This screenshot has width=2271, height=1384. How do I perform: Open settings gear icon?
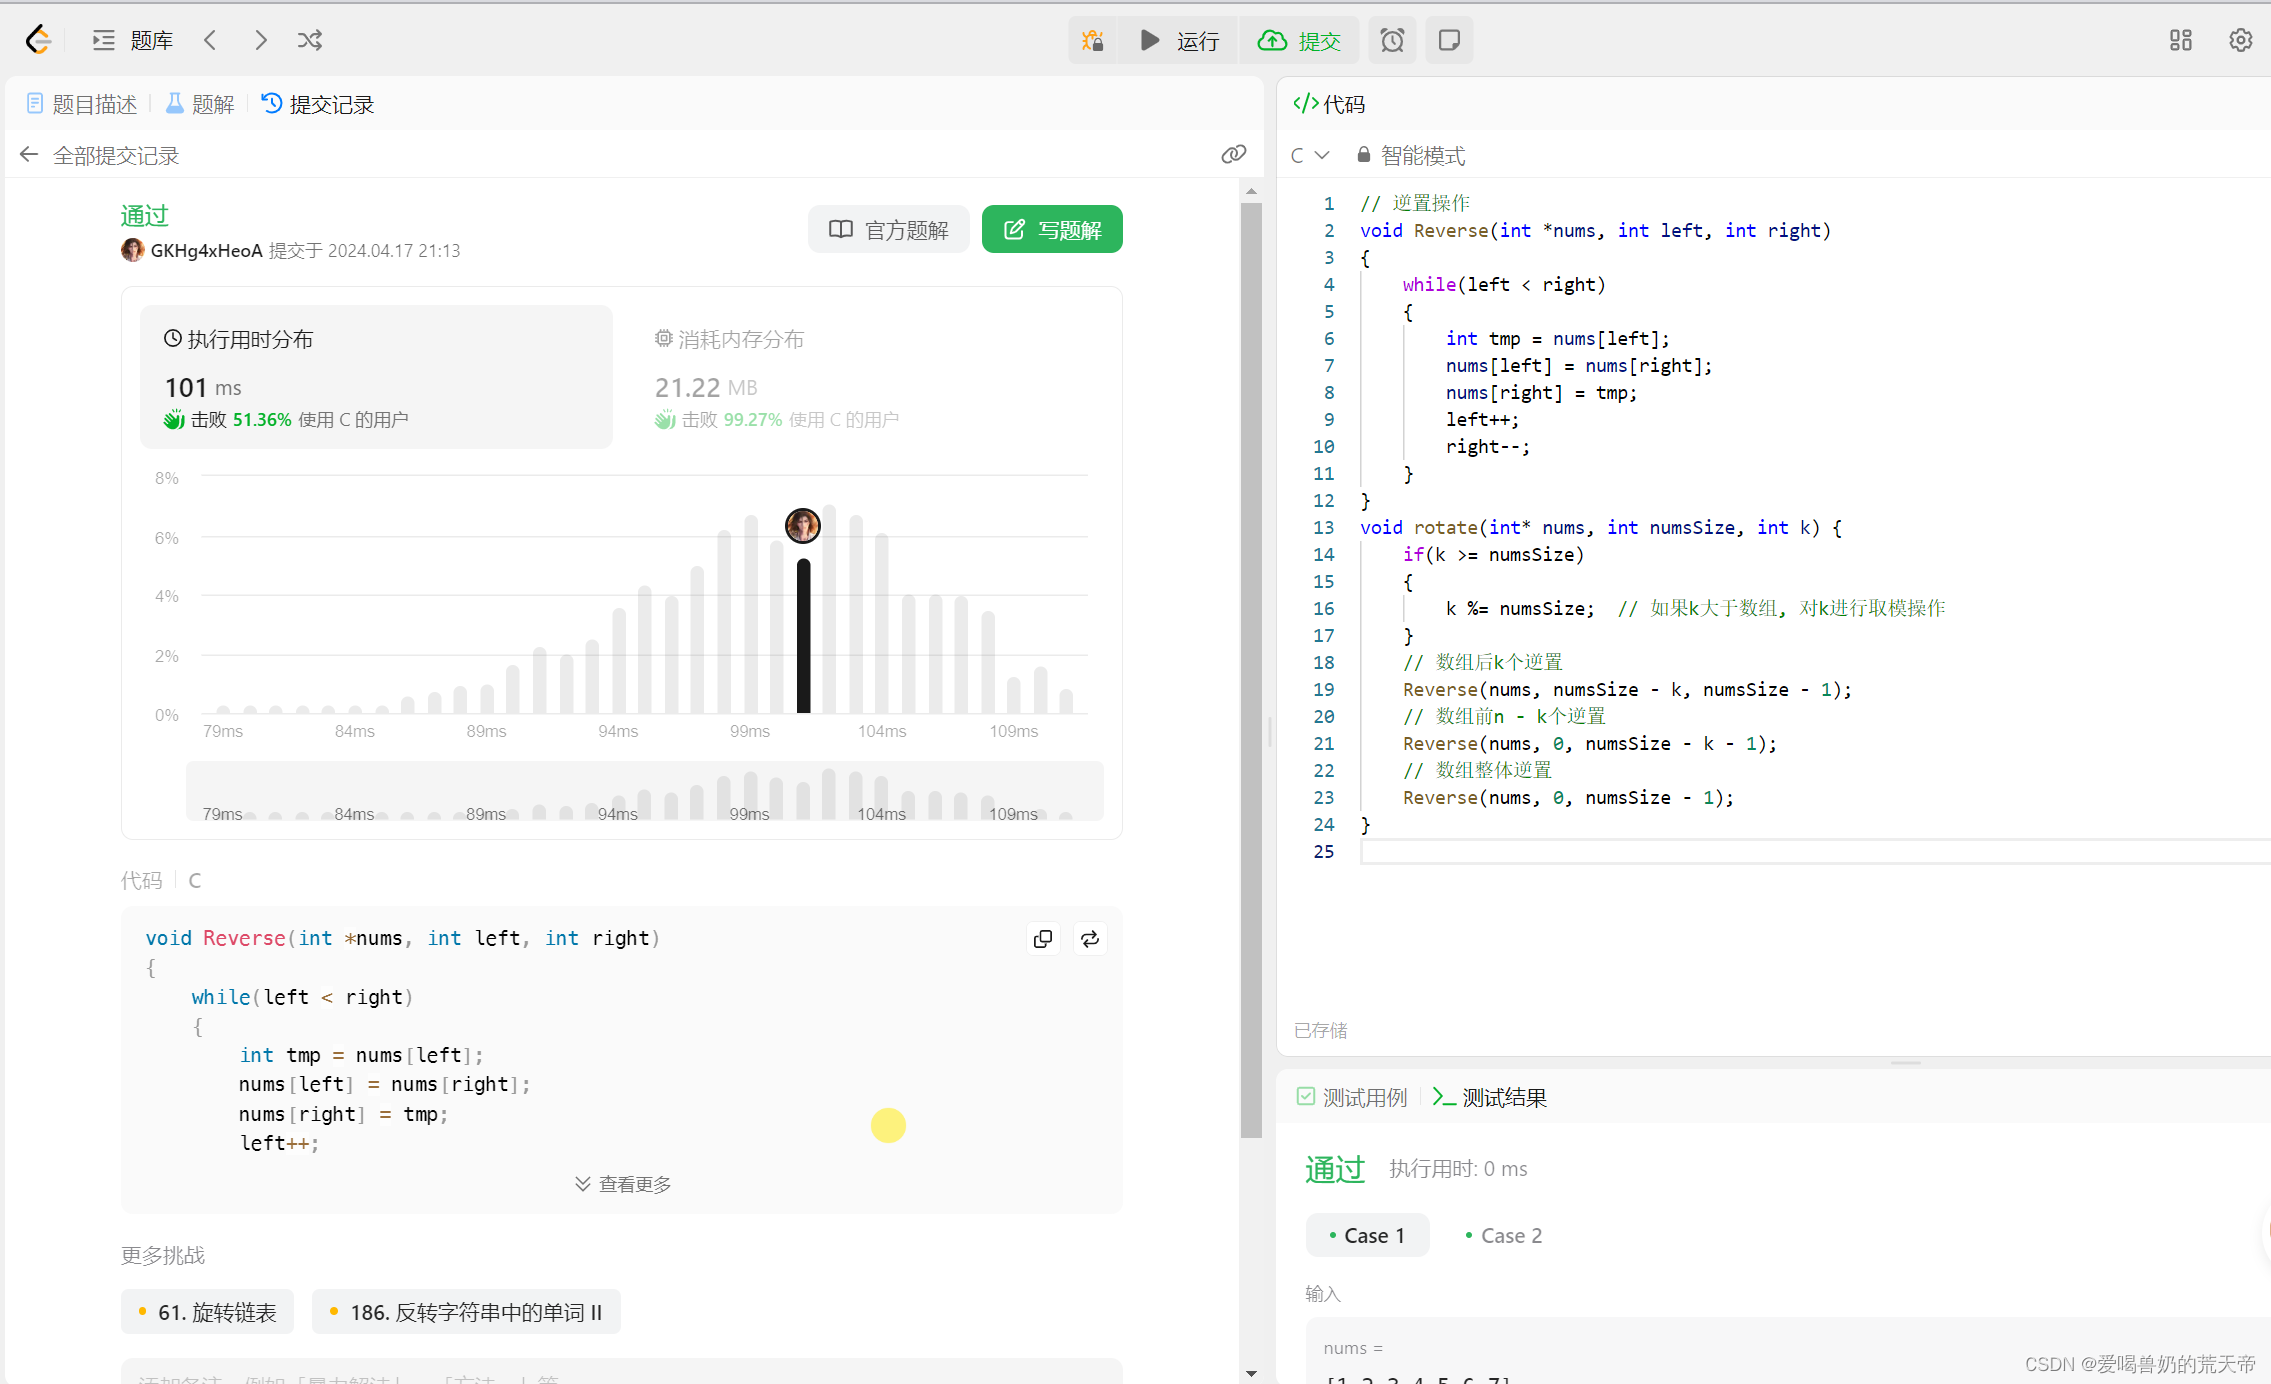pyautogui.click(x=2241, y=40)
